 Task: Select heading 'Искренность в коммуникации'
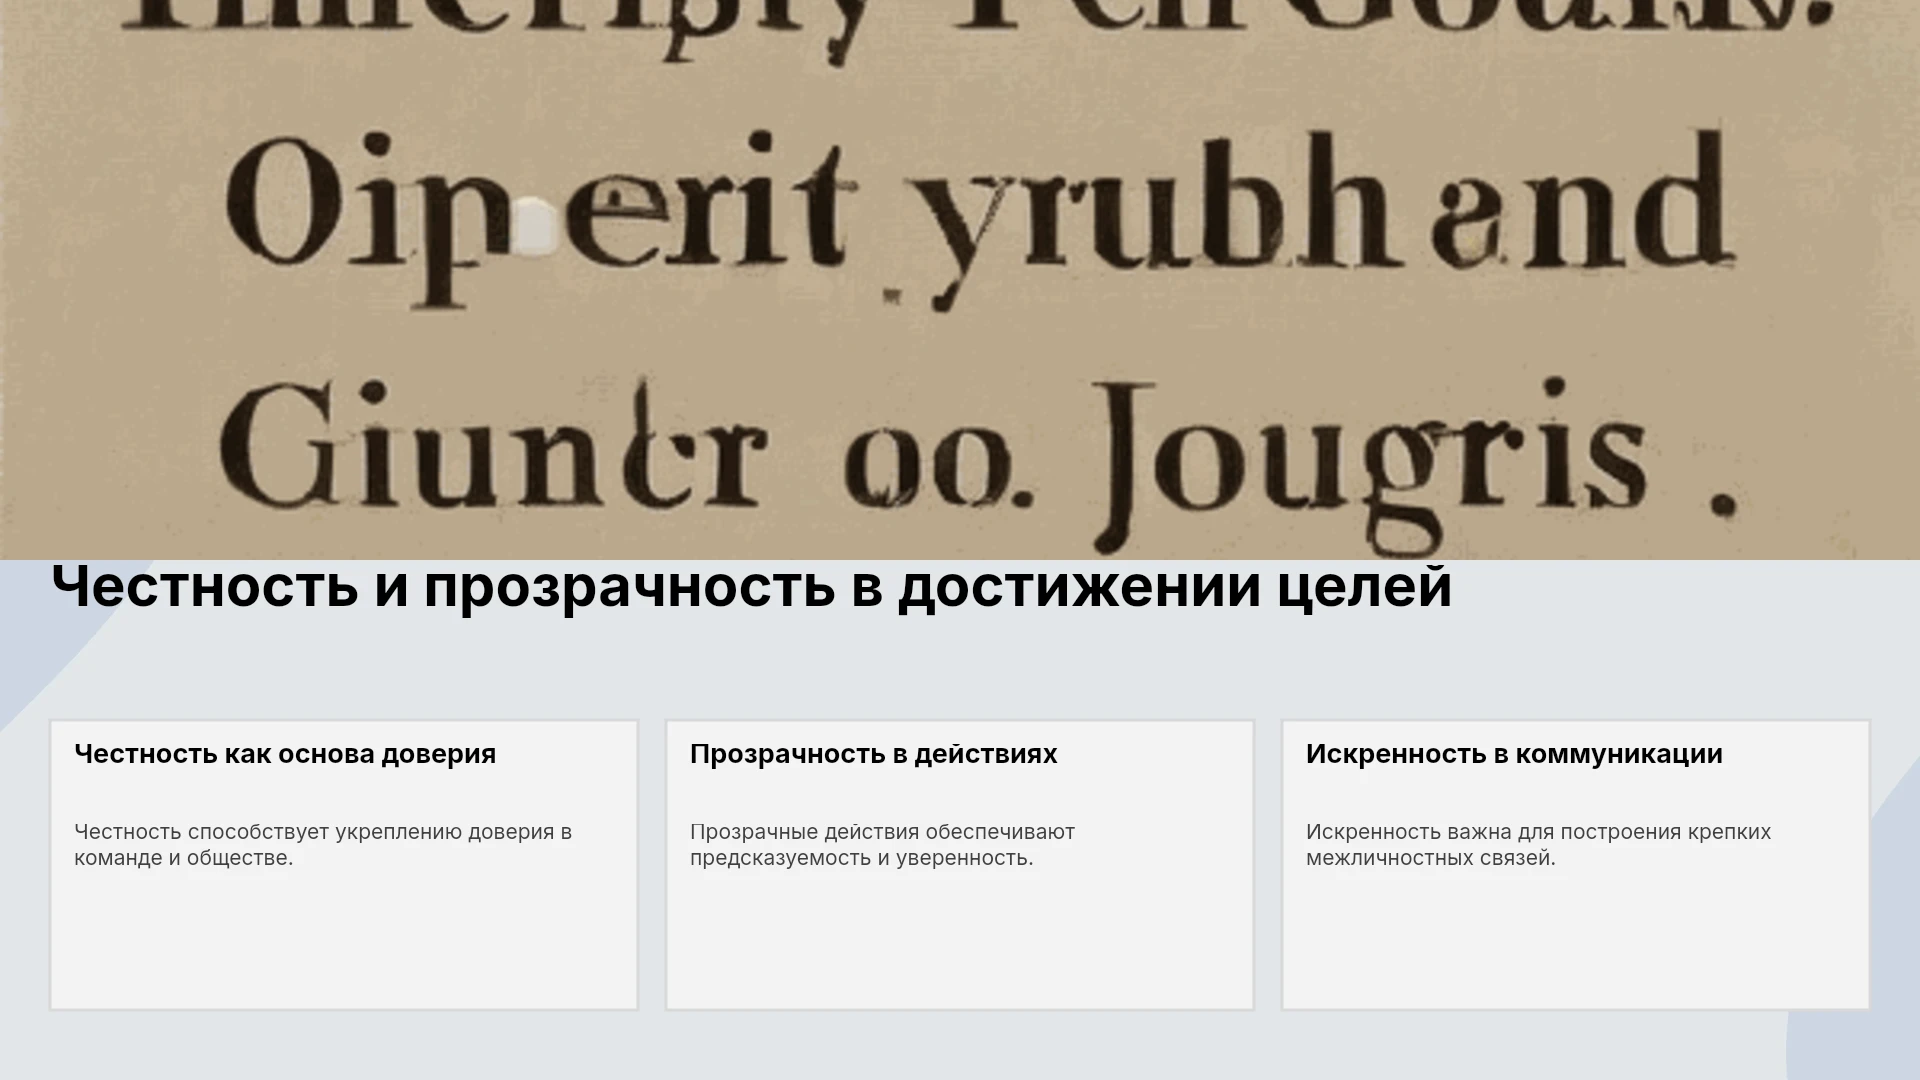(x=1514, y=754)
